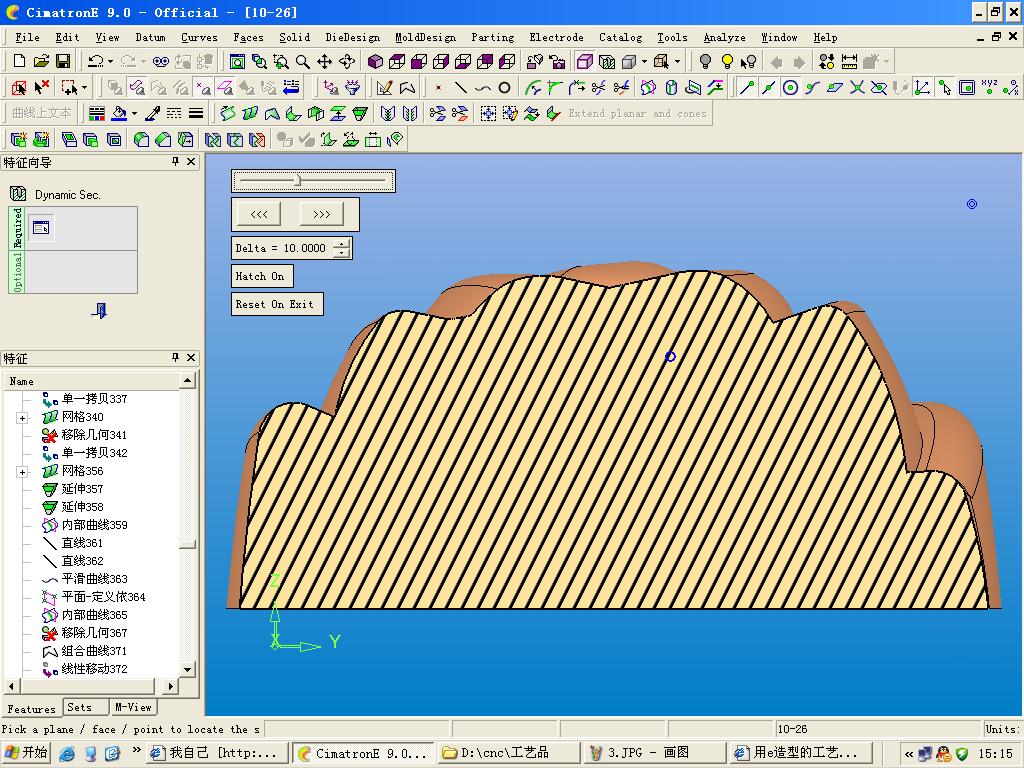This screenshot has width=1024, height=768.
Task: Select the Rotate view tool
Action: point(347,61)
